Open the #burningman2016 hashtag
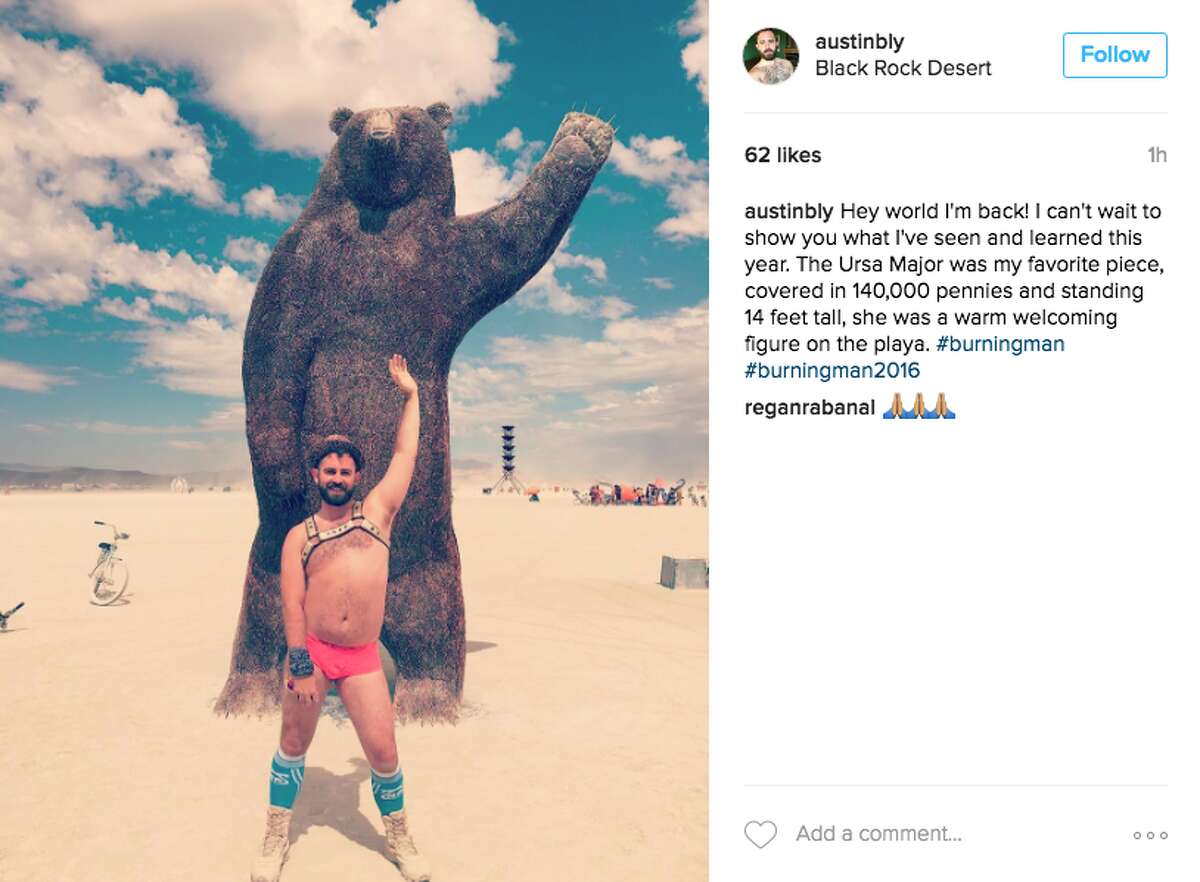Viewport: 1200px width, 882px height. pos(832,371)
